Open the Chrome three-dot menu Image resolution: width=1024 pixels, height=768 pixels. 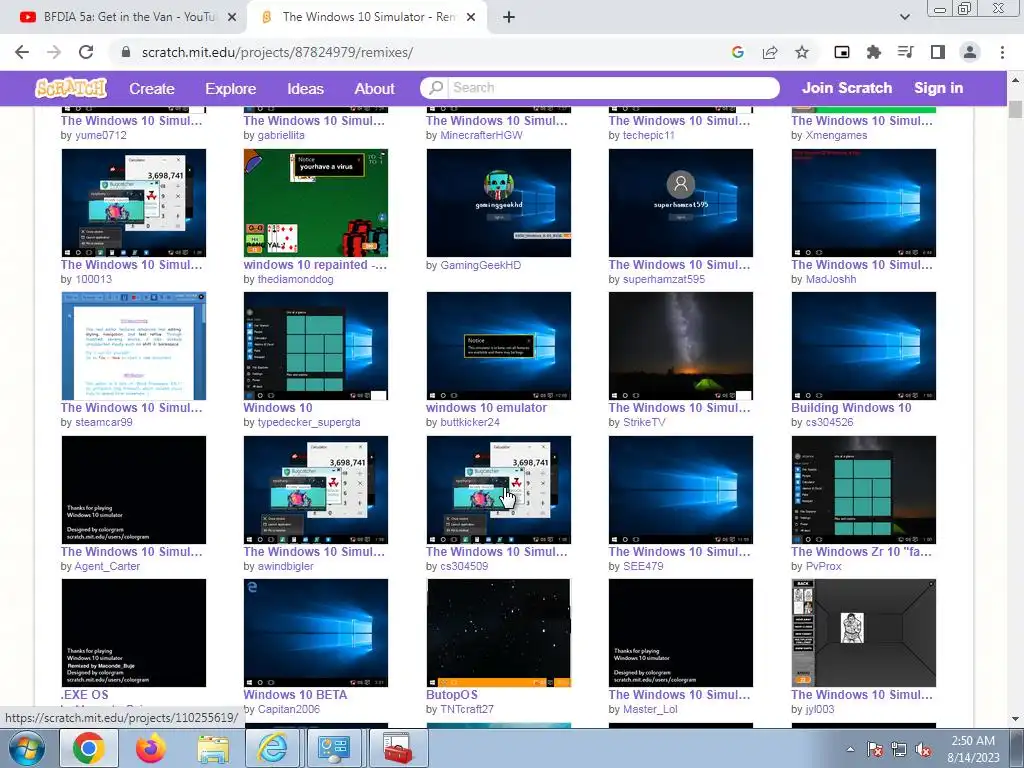click(x=1002, y=52)
